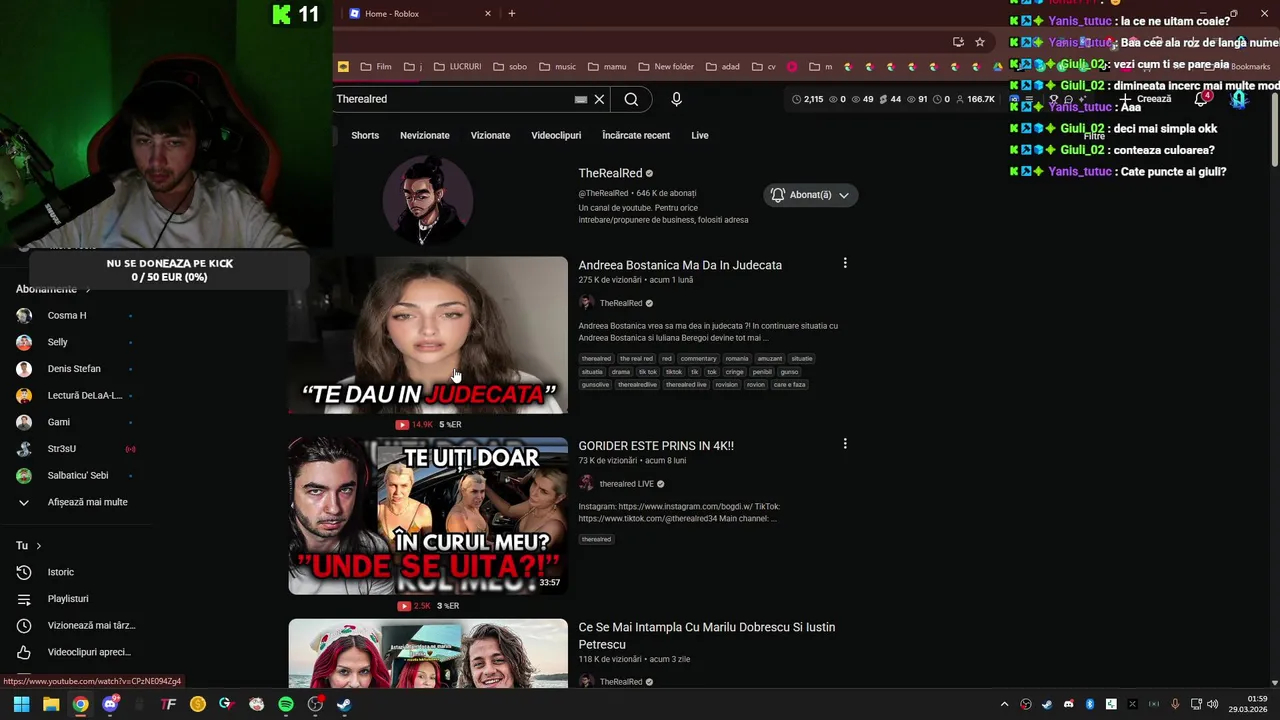Image resolution: width=1280 pixels, height=720 pixels.
Task: Open Videoclipuri apreciate in sidebar
Action: [x=77, y=652]
